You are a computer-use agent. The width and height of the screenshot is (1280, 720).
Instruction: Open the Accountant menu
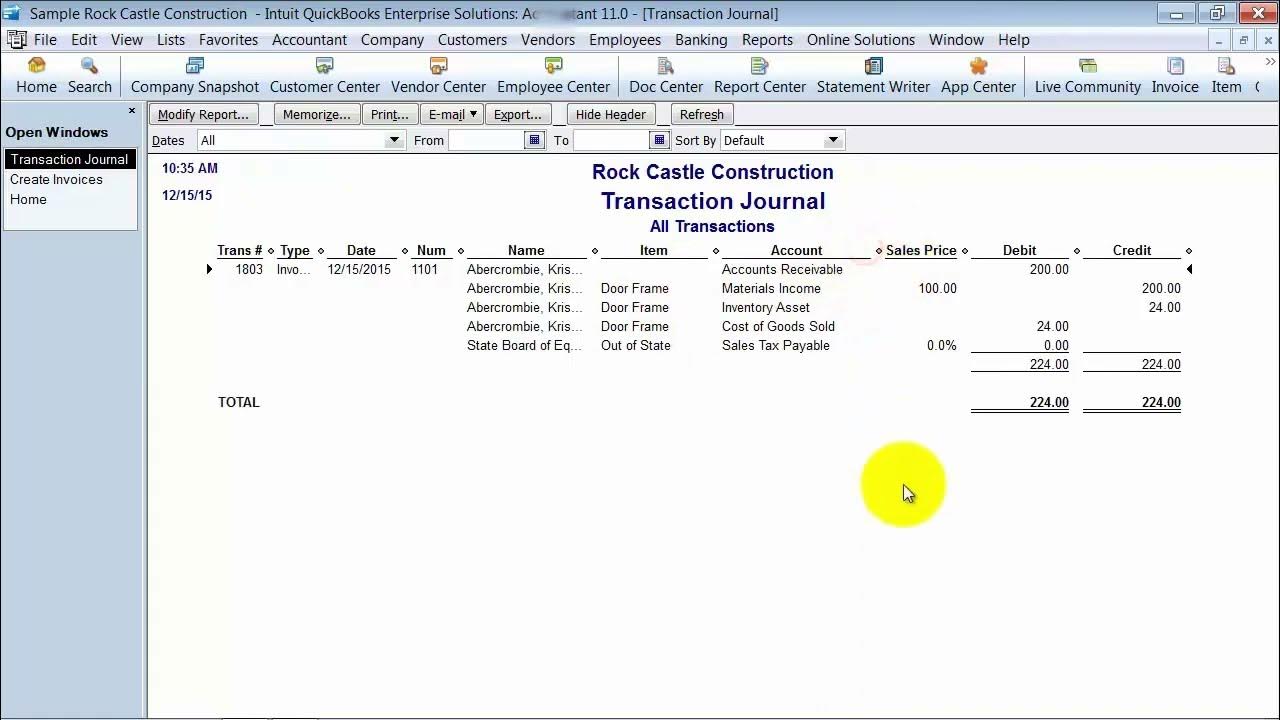coord(309,40)
